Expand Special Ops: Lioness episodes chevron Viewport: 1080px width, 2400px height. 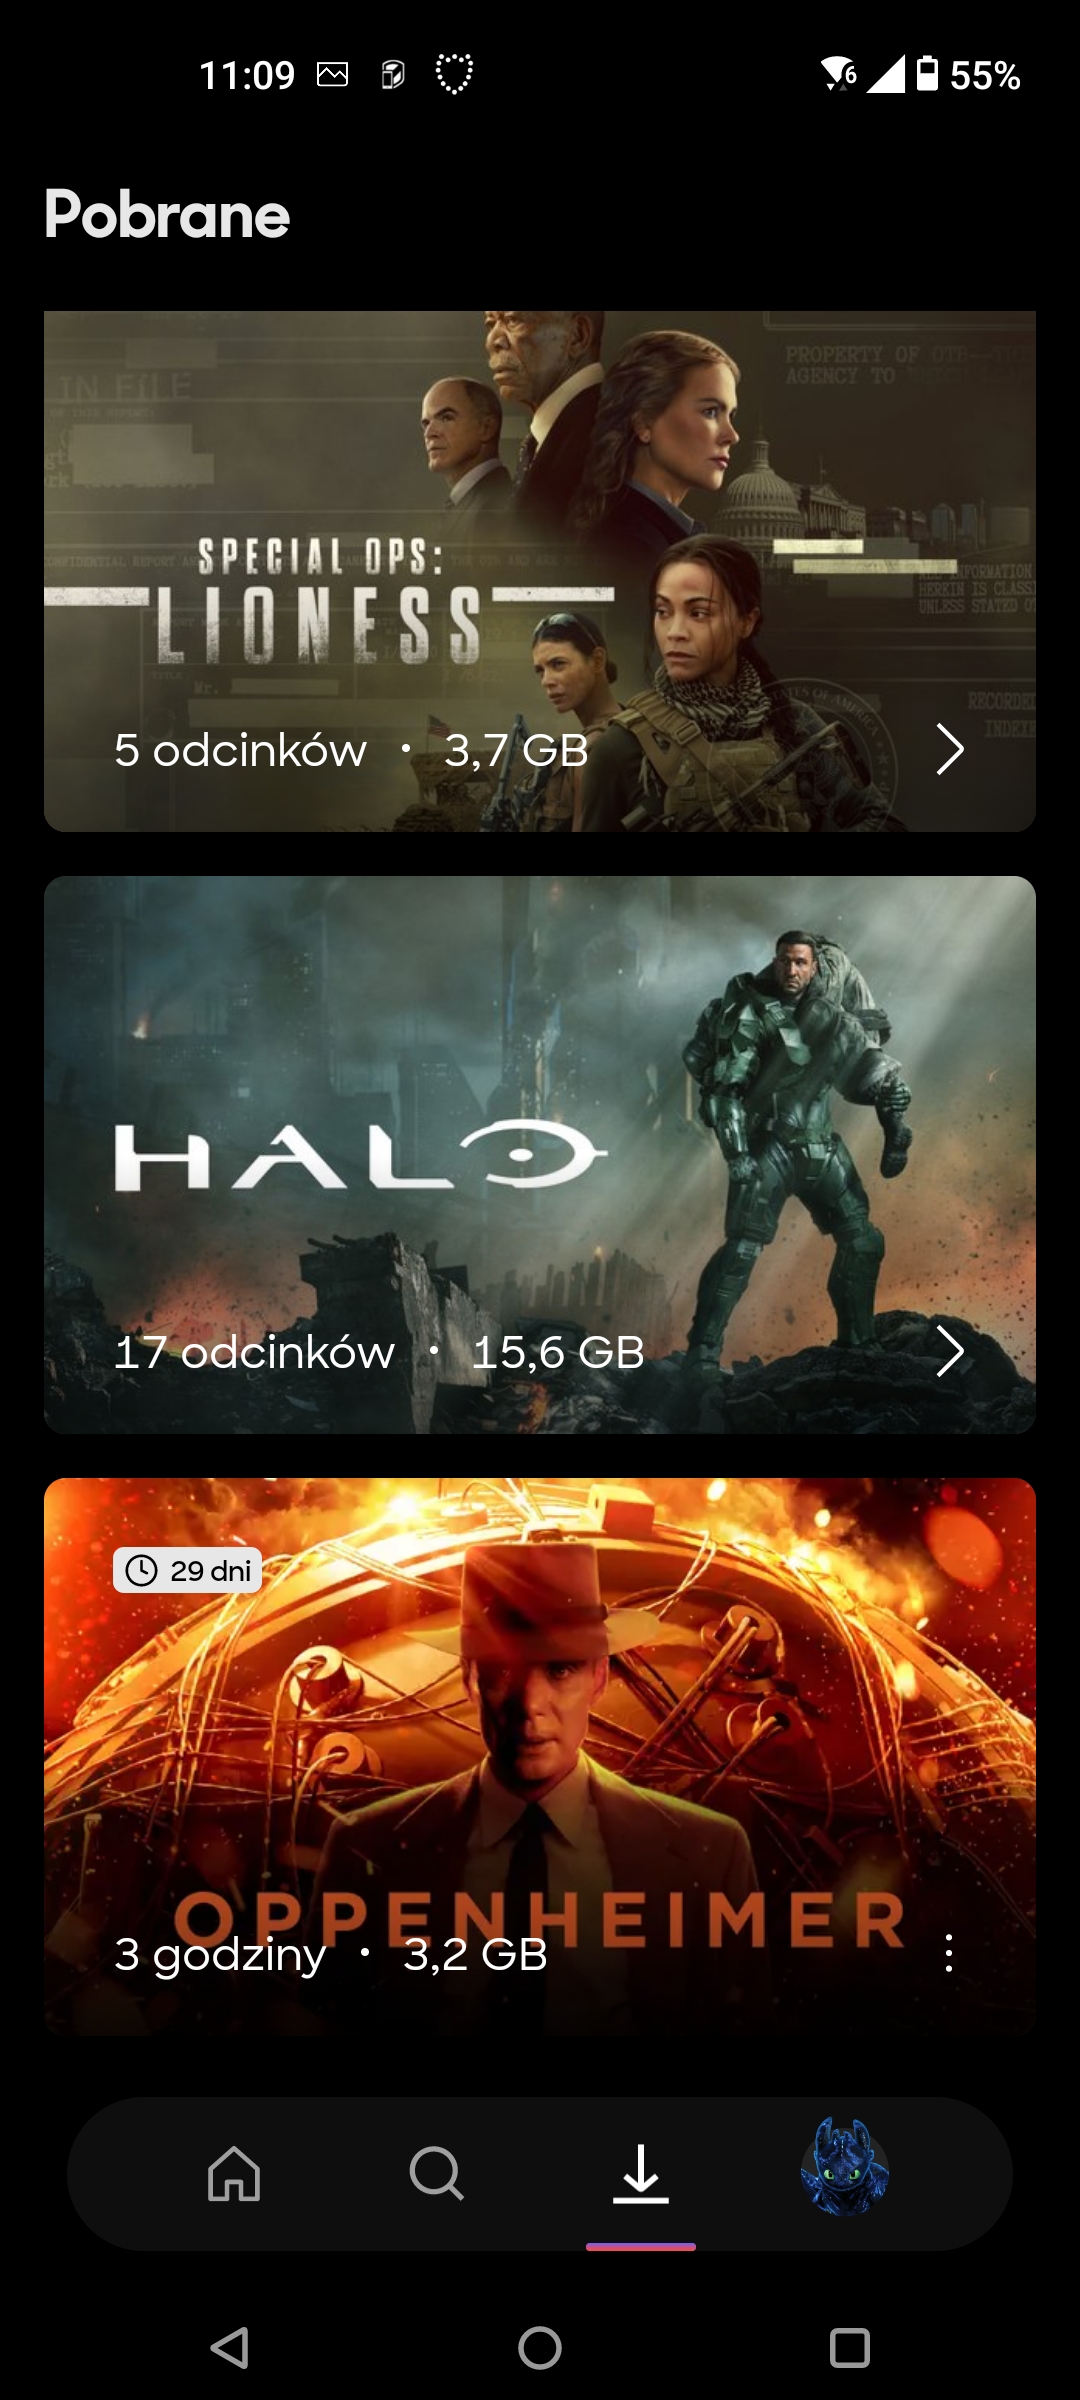(x=949, y=749)
